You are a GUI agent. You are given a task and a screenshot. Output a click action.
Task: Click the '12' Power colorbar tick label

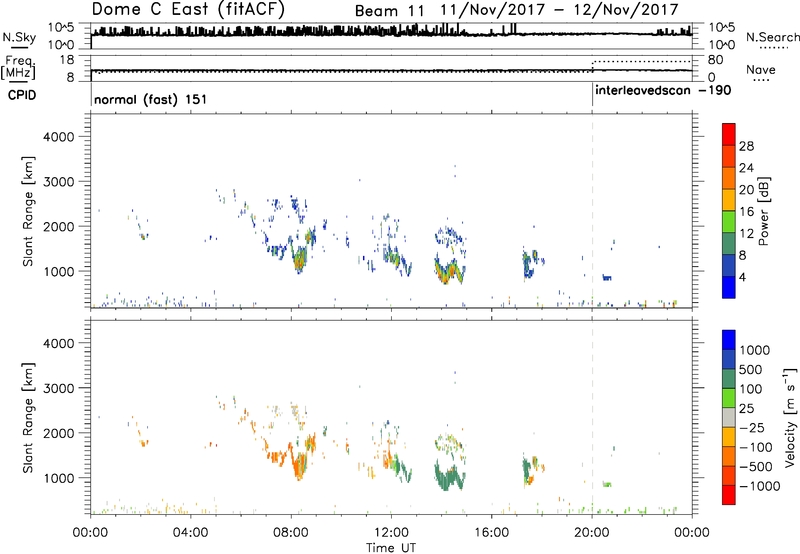point(746,234)
